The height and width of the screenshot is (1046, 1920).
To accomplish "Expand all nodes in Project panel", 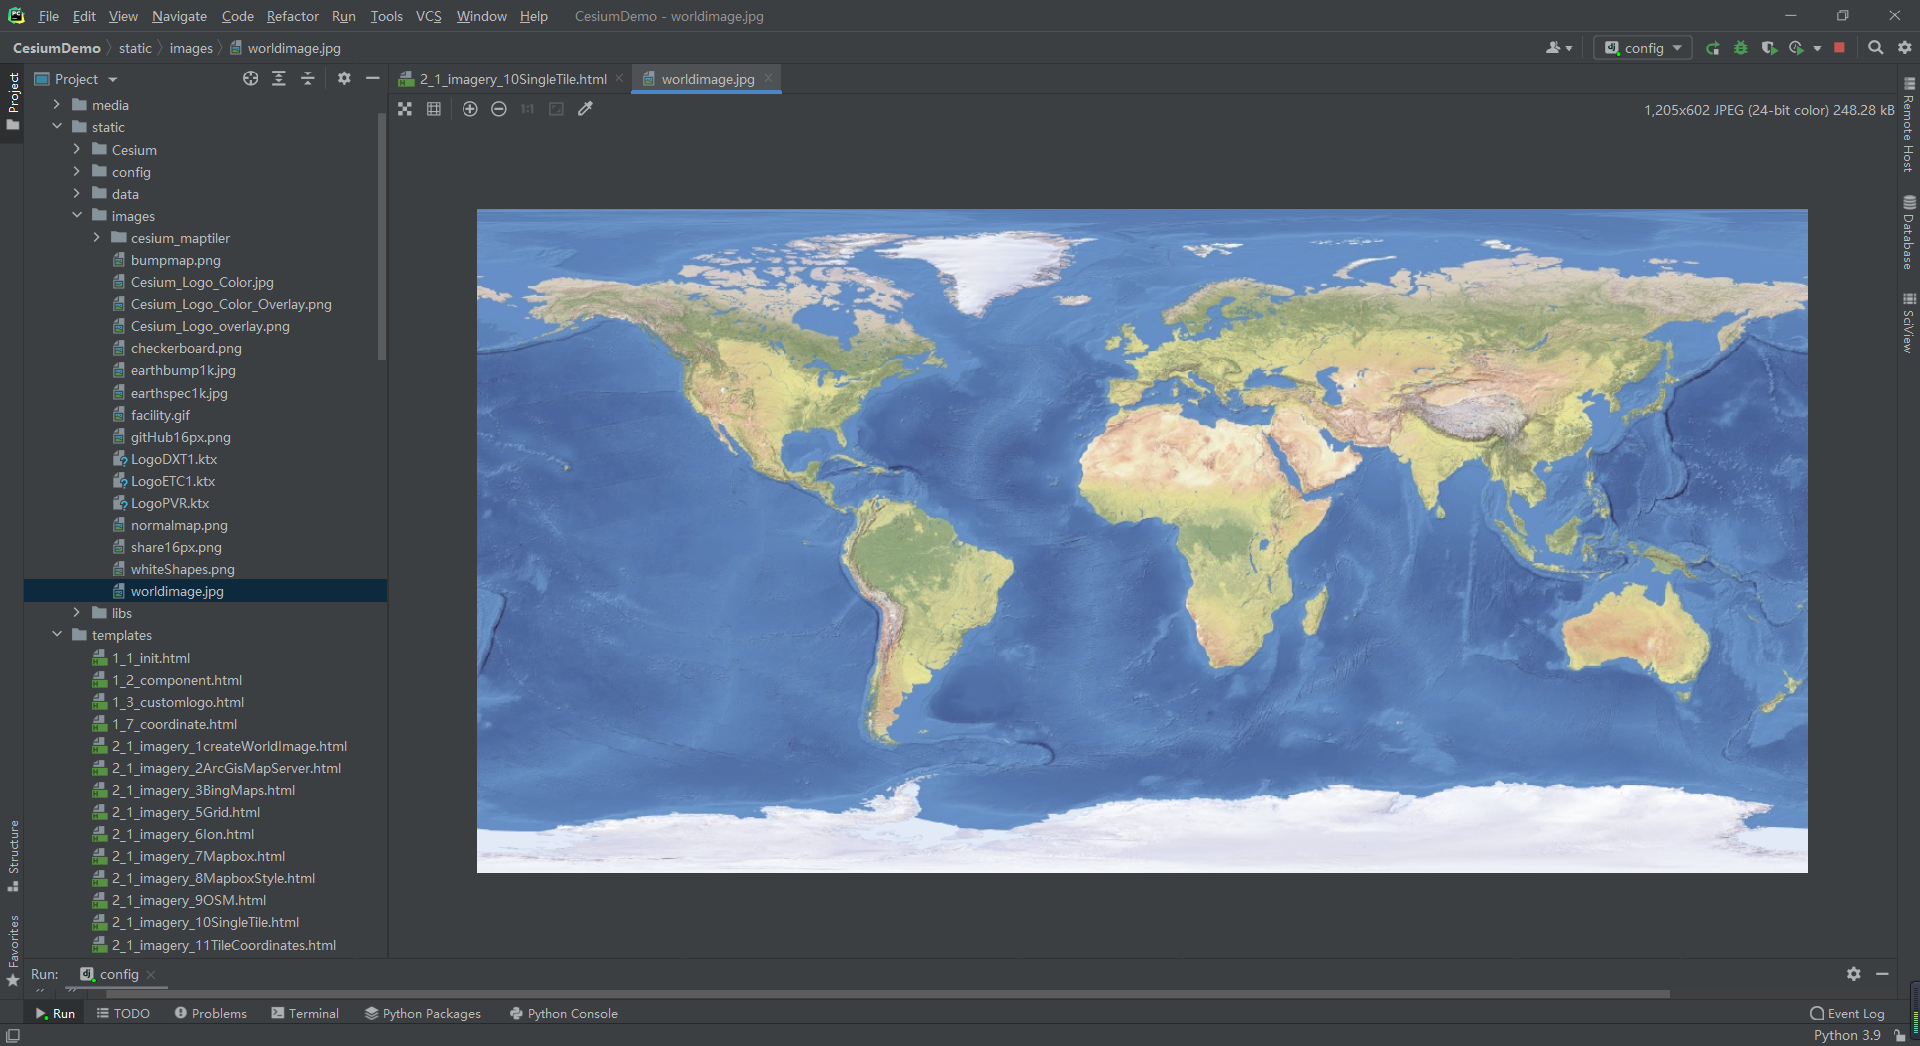I will click(x=279, y=79).
